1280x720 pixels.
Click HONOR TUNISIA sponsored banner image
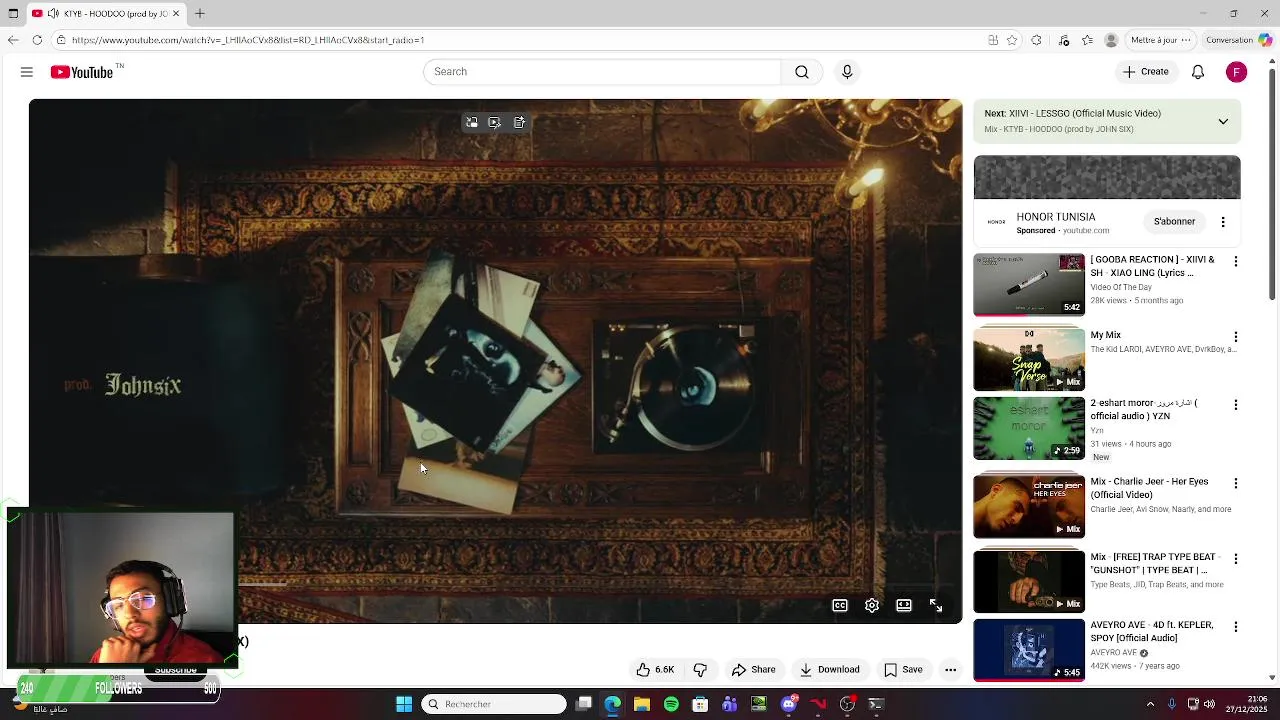(1107, 177)
